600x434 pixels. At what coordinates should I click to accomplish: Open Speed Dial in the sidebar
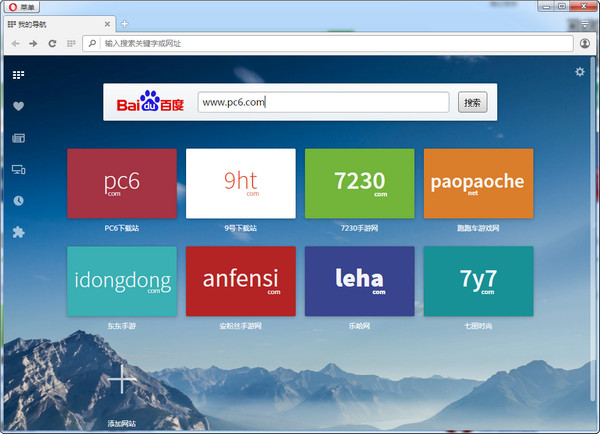(x=18, y=75)
